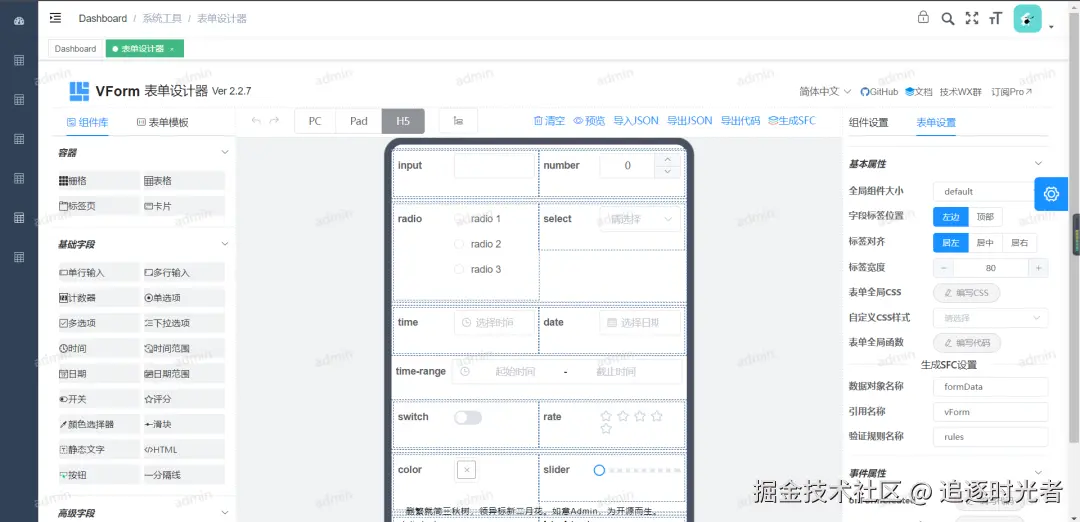Add slider (滑块) field
This screenshot has height=522, width=1080.
tap(183, 424)
